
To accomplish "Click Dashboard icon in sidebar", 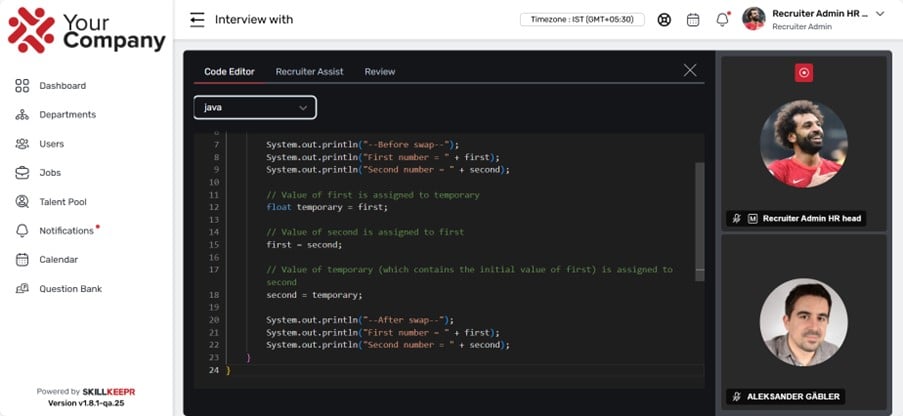I will tap(22, 86).
